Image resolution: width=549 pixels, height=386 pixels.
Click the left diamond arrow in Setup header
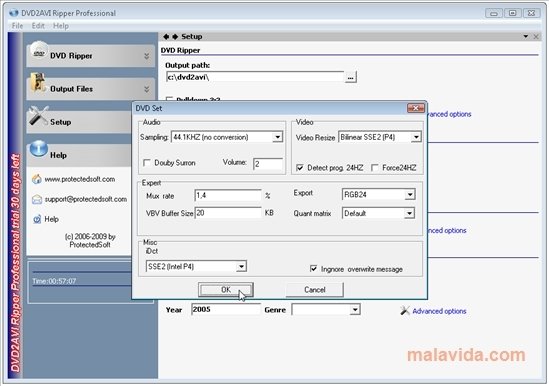coord(166,36)
